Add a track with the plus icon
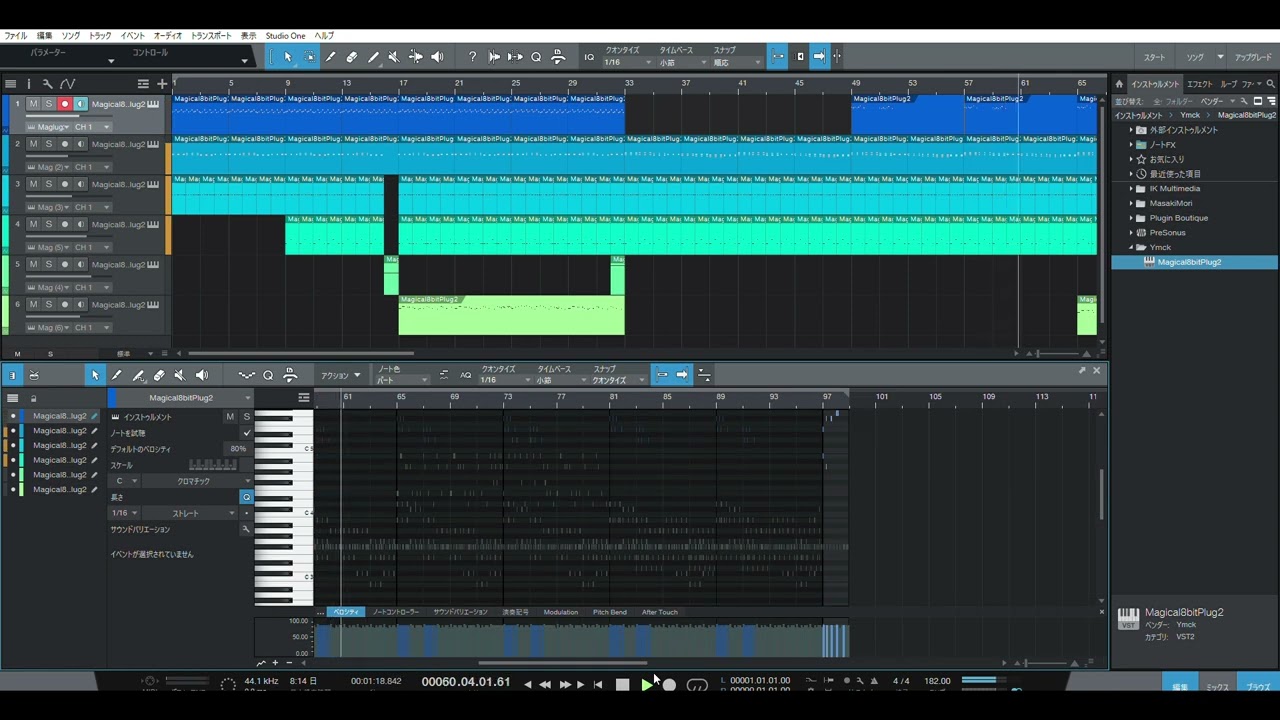1280x720 pixels. tap(160, 84)
